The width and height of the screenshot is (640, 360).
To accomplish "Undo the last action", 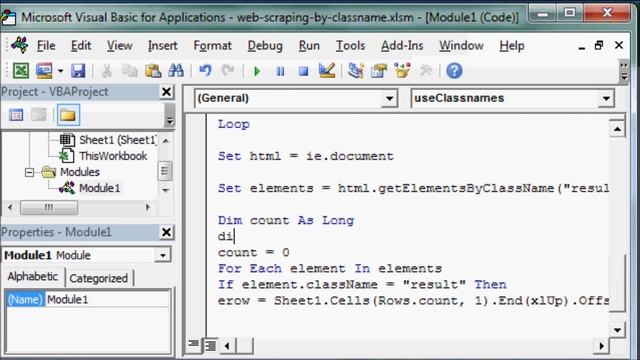I will 205,71.
